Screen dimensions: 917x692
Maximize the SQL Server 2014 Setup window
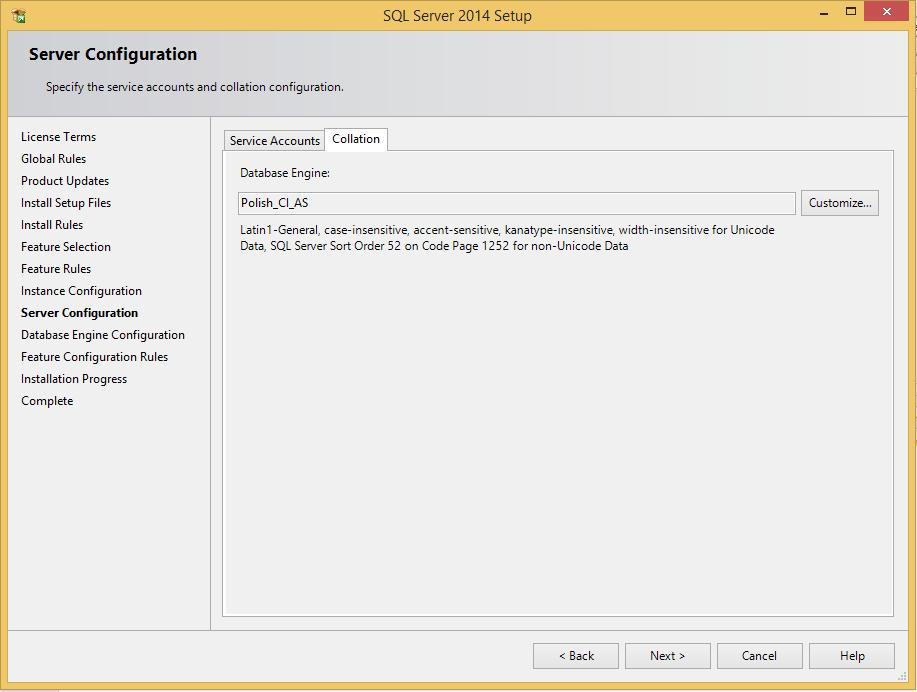(851, 11)
